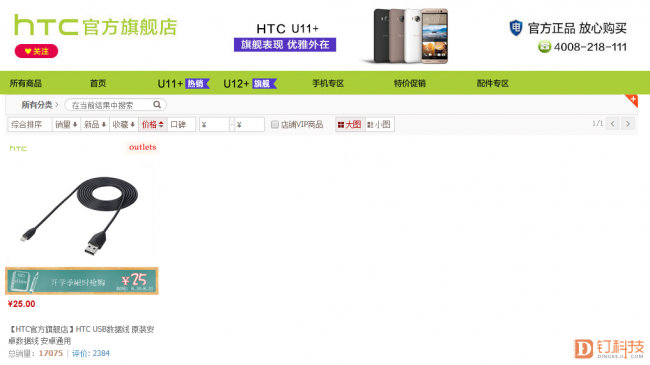Focus the search-within-results input field
650x365 pixels.
pyautogui.click(x=110, y=105)
